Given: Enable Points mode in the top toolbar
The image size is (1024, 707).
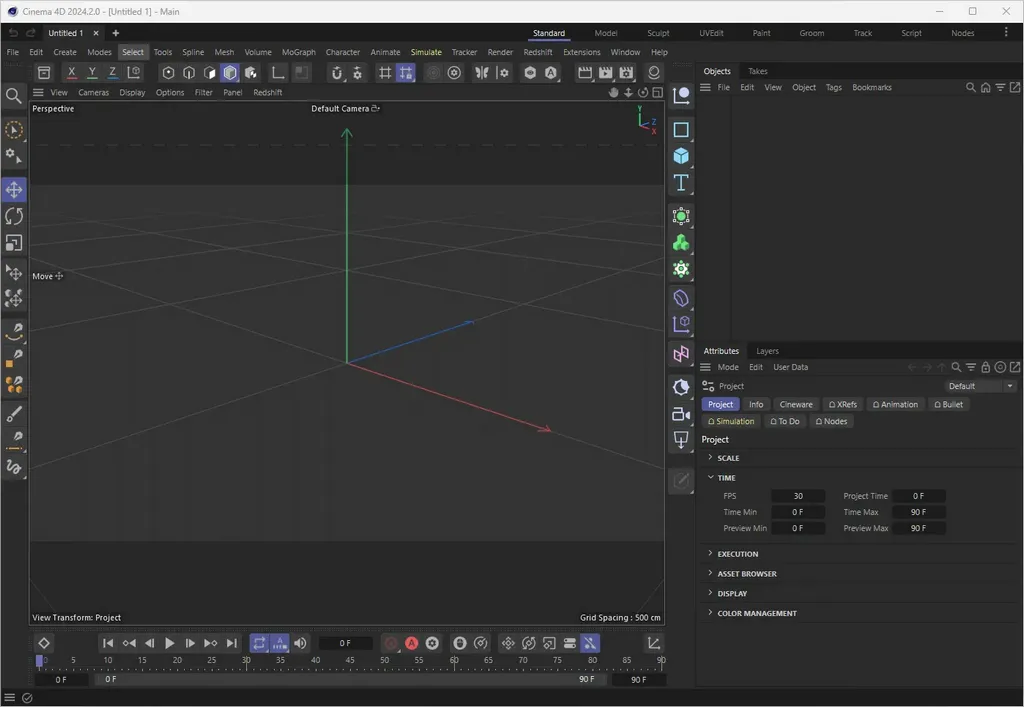Looking at the screenshot, I should (x=168, y=72).
